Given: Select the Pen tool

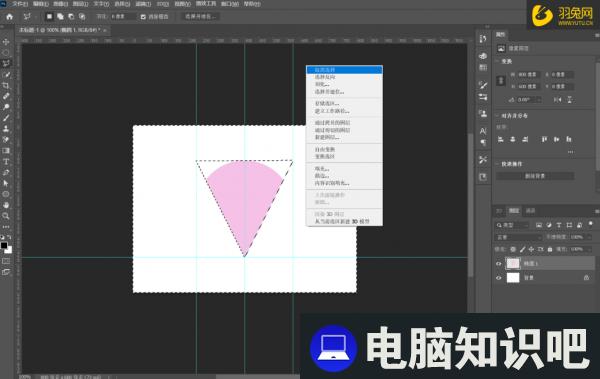Looking at the screenshot, I should pyautogui.click(x=6, y=173).
